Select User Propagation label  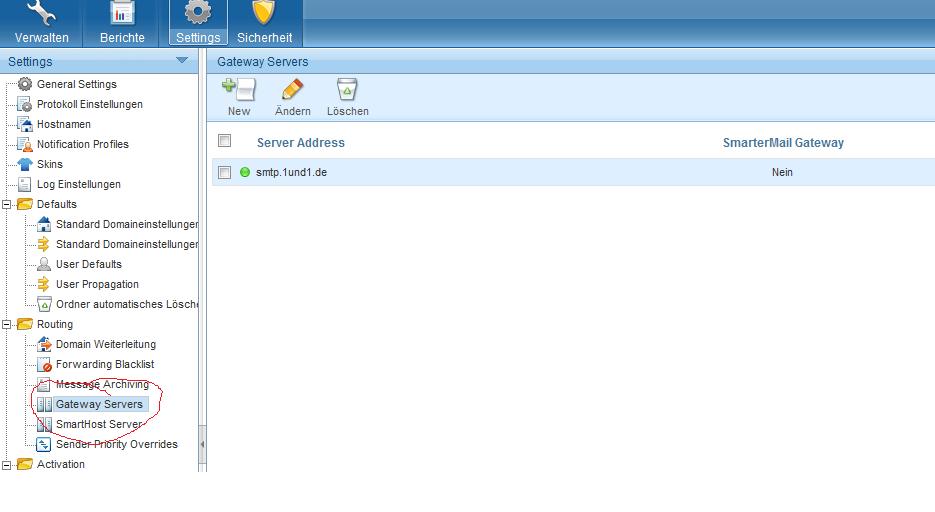(97, 284)
